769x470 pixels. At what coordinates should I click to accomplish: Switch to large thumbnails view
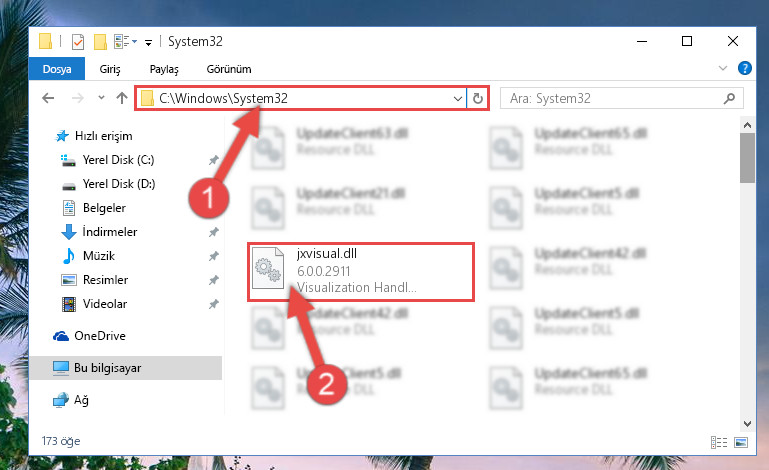click(741, 443)
